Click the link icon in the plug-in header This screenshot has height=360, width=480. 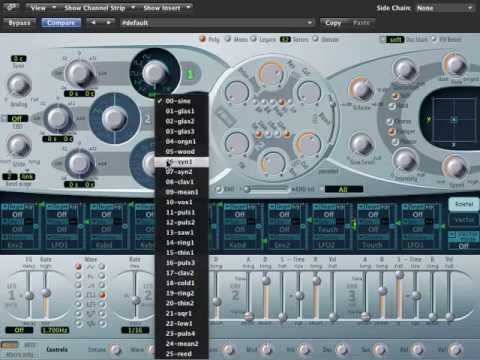pos(12,7)
